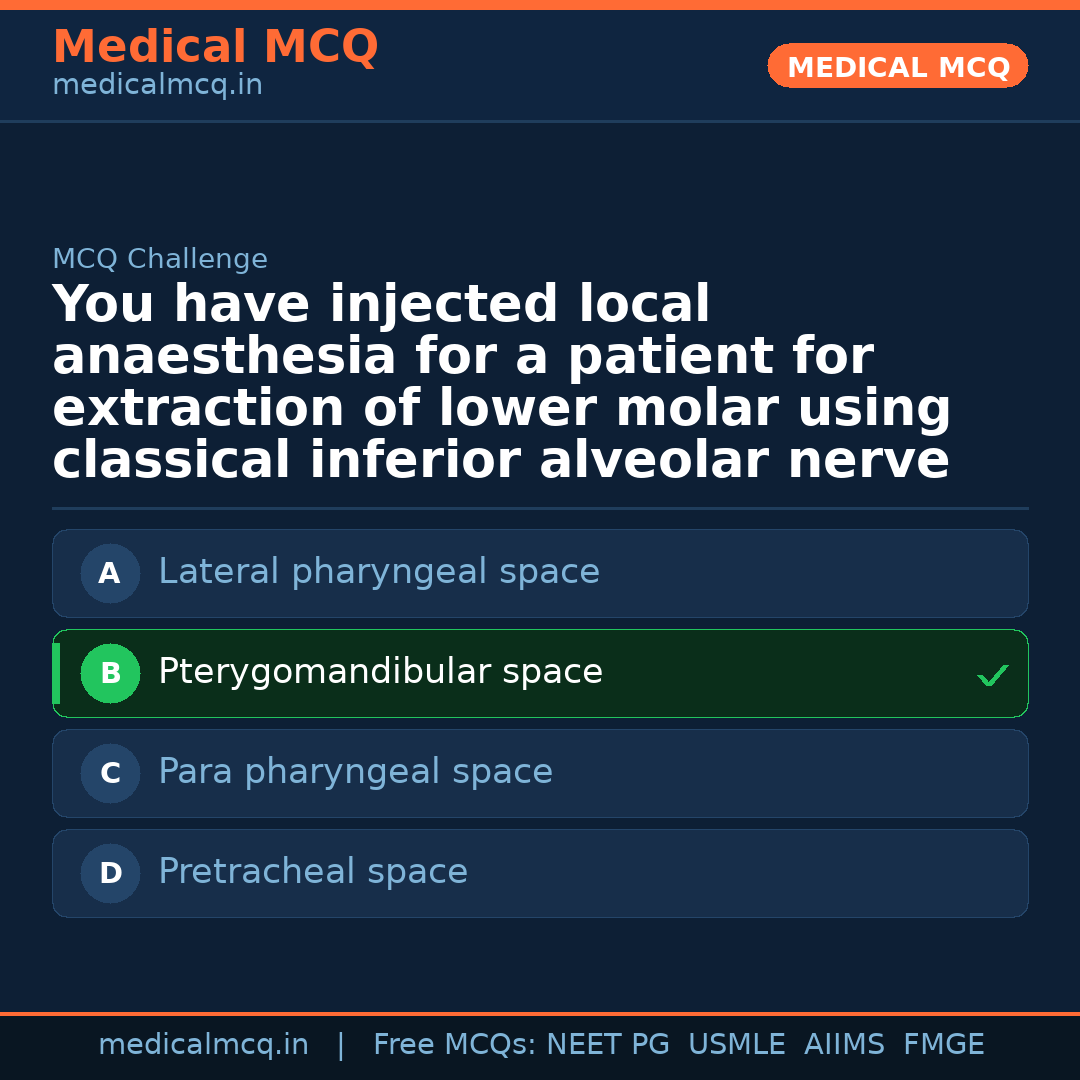The width and height of the screenshot is (1080, 1080).
Task: Click "FMGE" in the footer
Action: pos(943,1045)
